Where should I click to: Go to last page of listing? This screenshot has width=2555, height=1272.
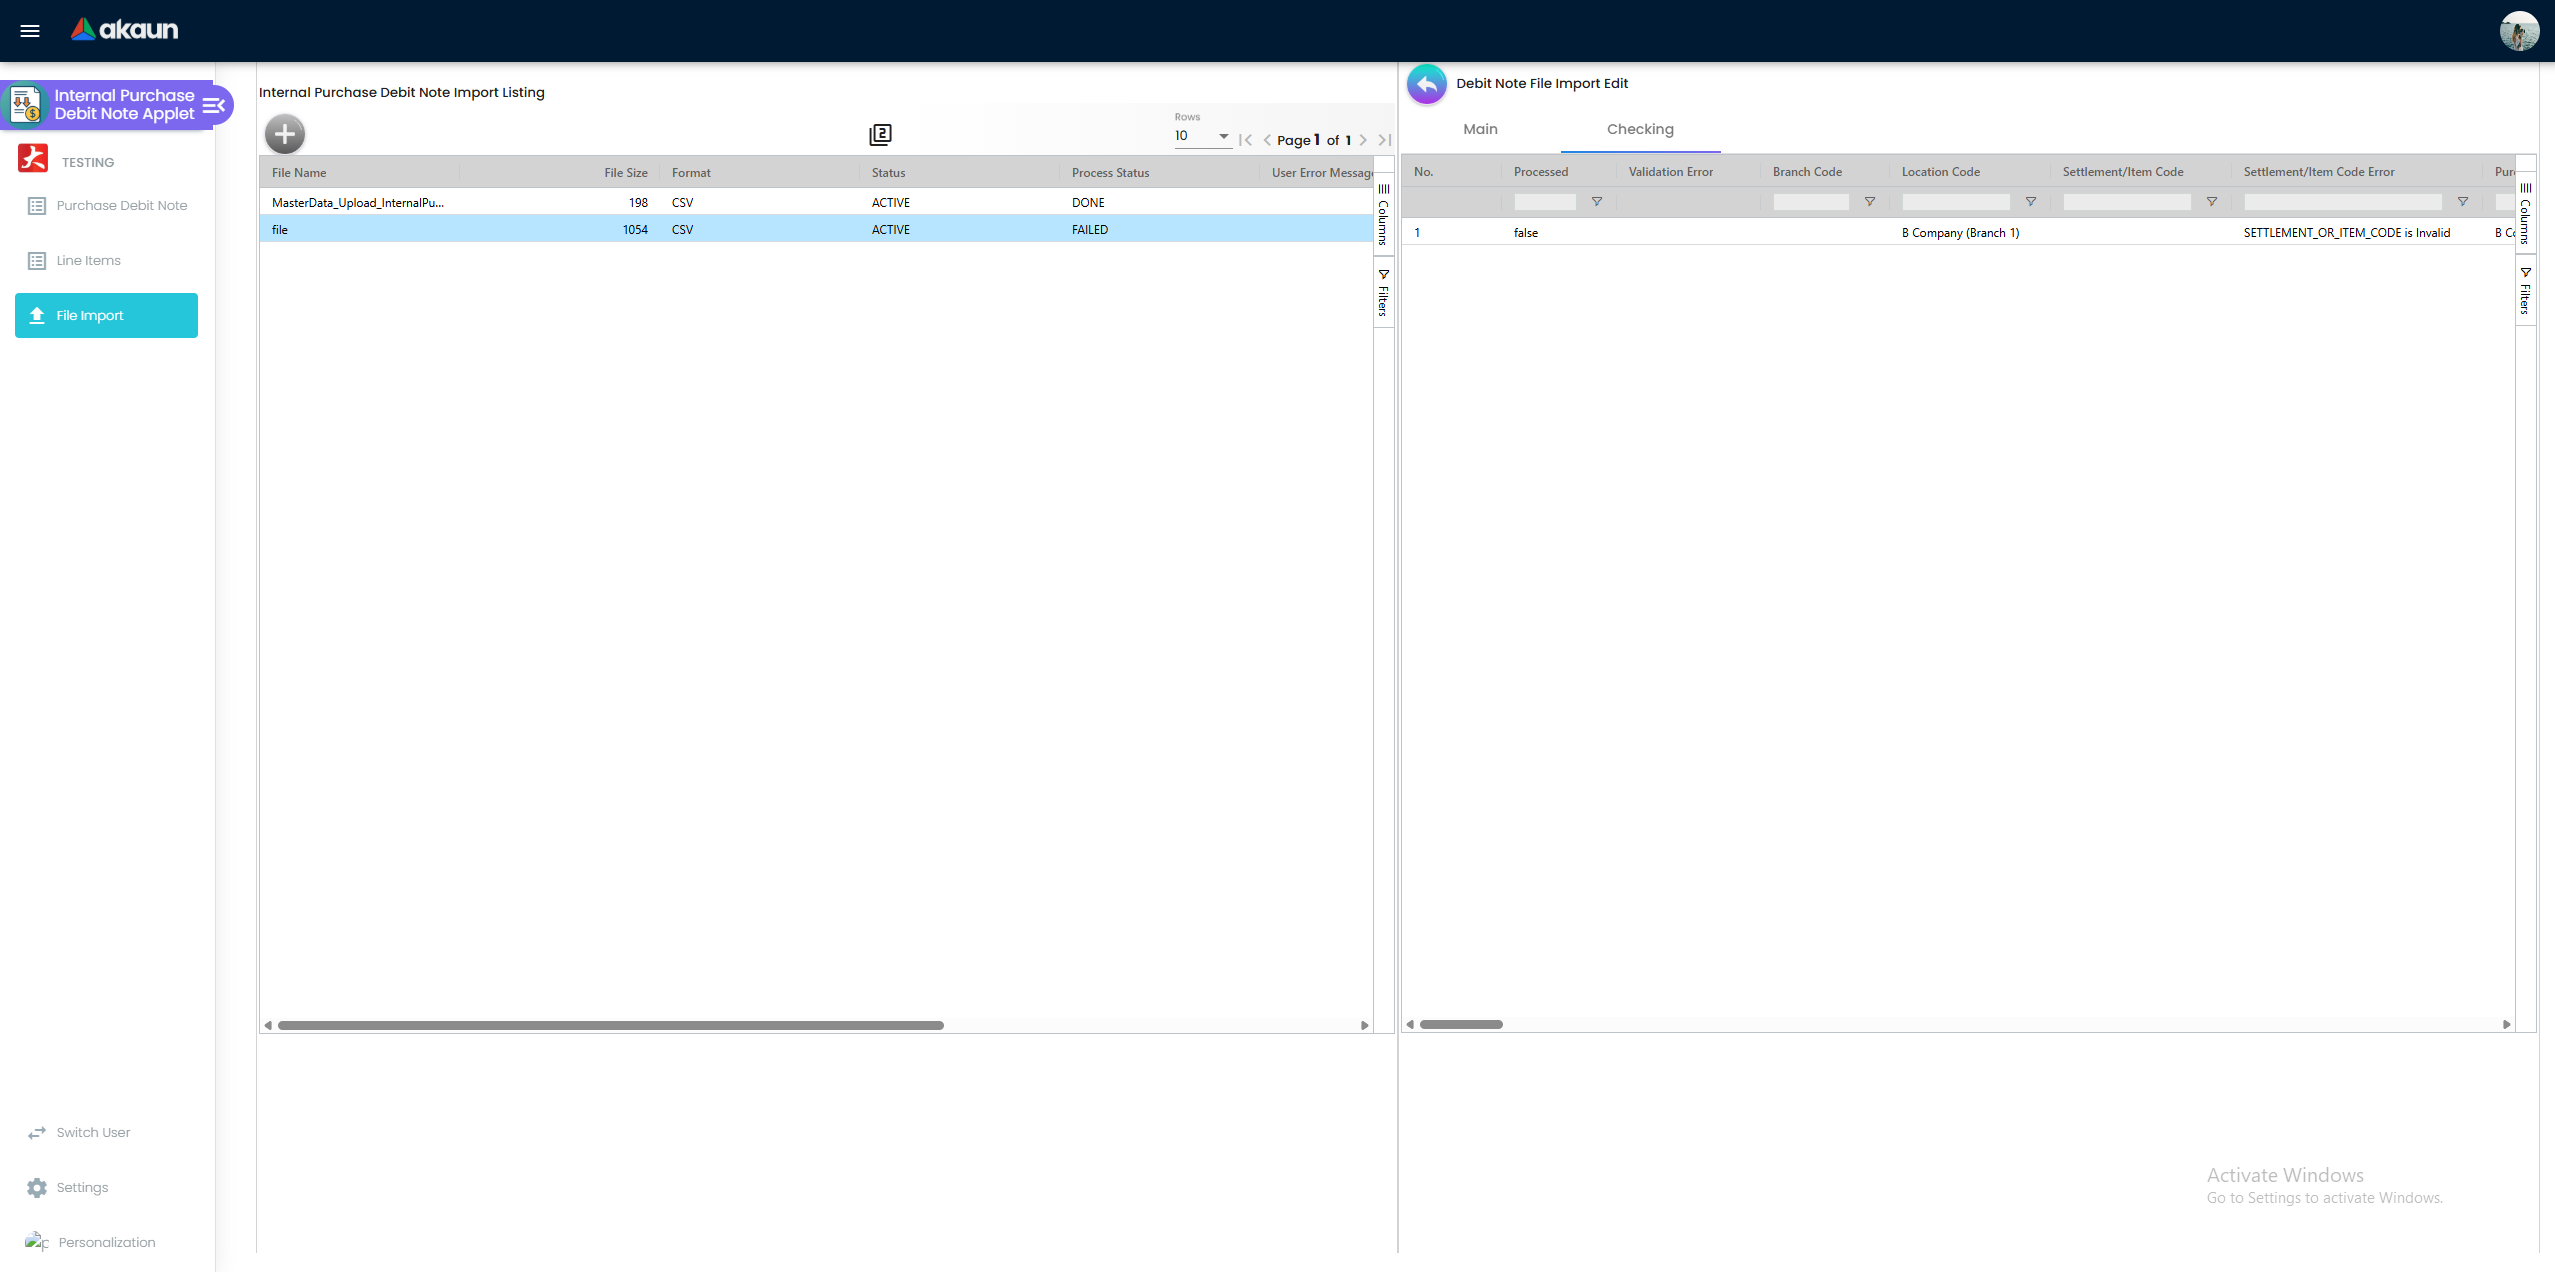coord(1384,140)
